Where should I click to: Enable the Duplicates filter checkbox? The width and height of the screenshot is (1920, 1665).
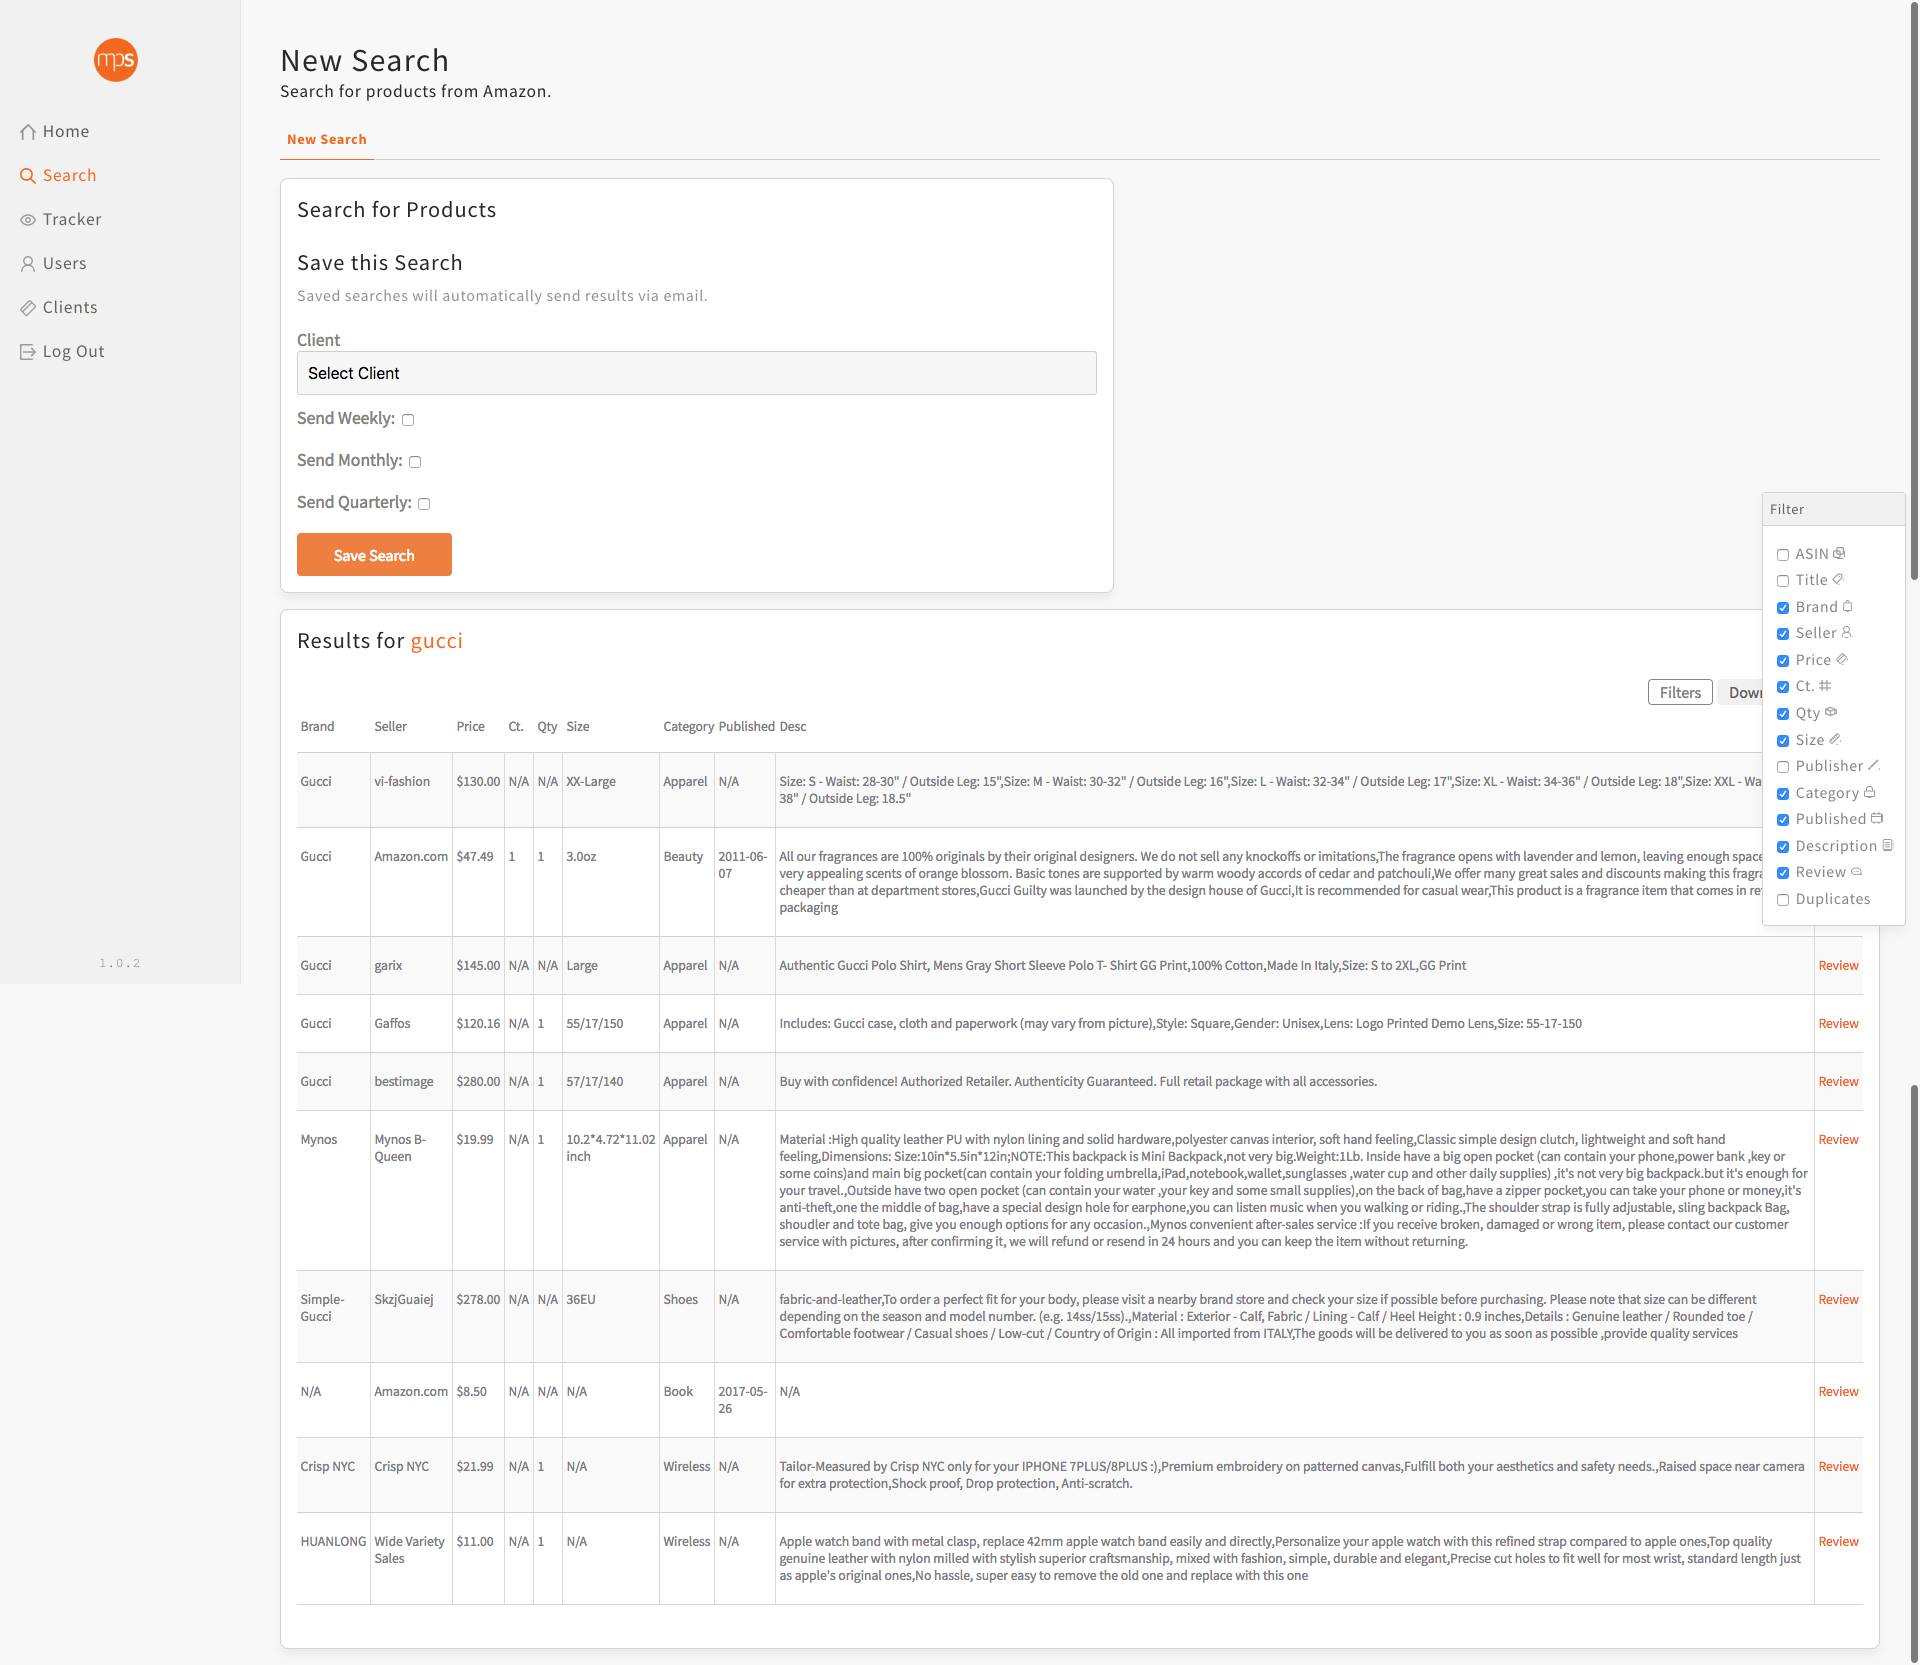click(1783, 900)
